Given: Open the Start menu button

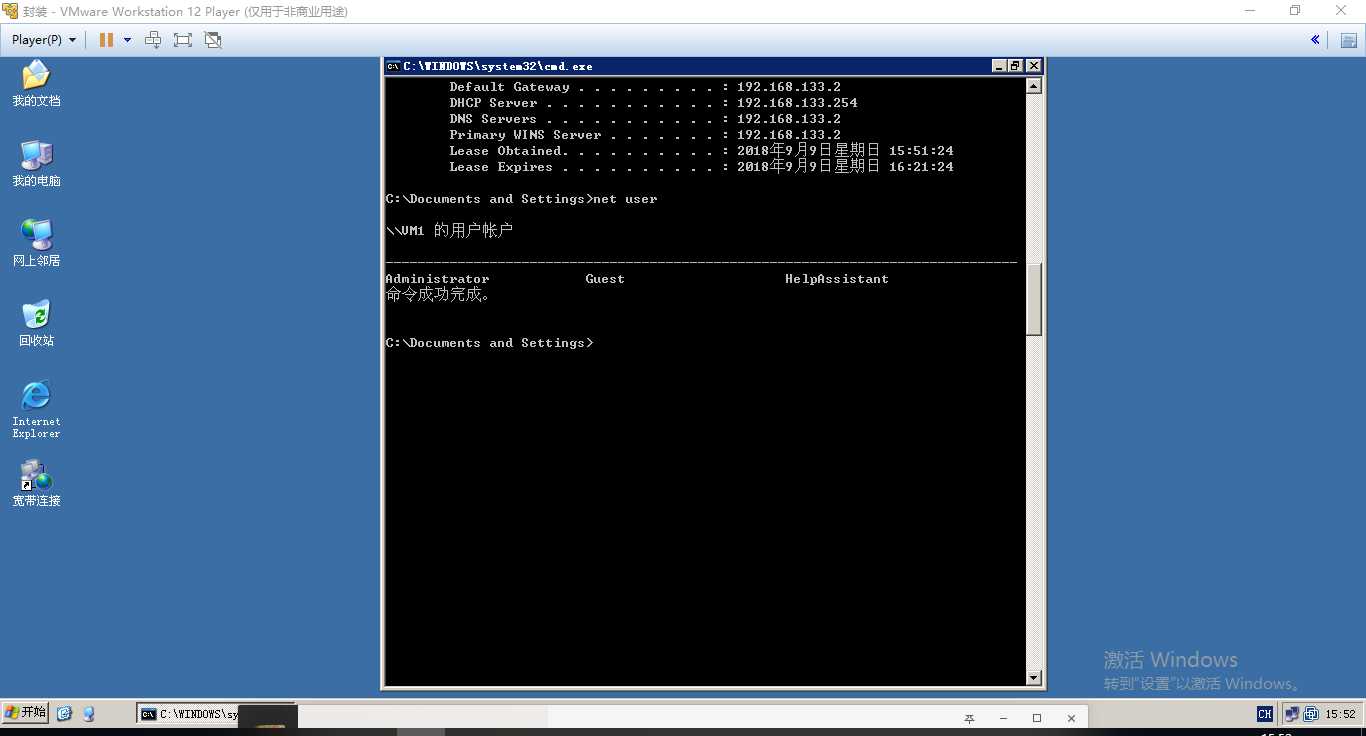Looking at the screenshot, I should click(25, 713).
